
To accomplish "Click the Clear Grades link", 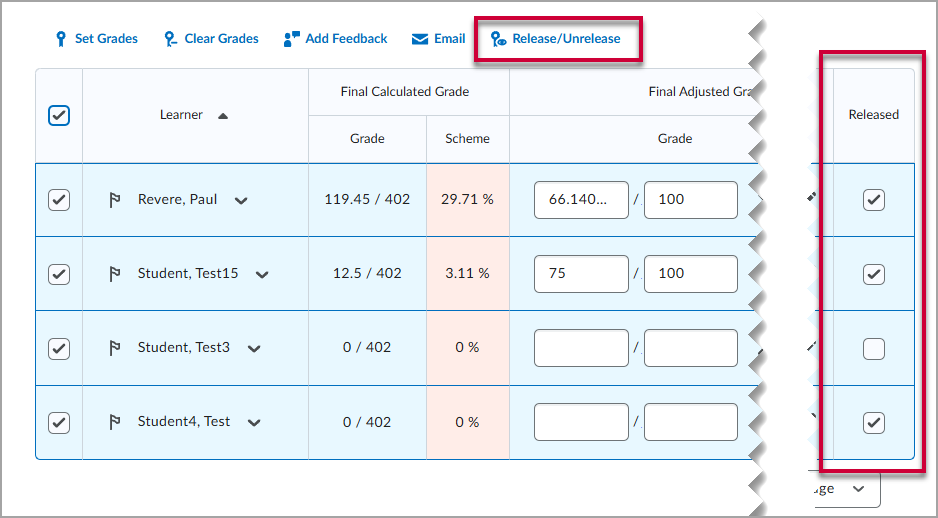I will tap(221, 39).
